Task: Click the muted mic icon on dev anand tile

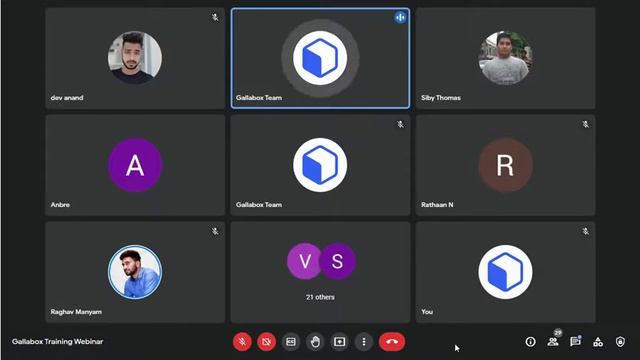Action: point(215,18)
